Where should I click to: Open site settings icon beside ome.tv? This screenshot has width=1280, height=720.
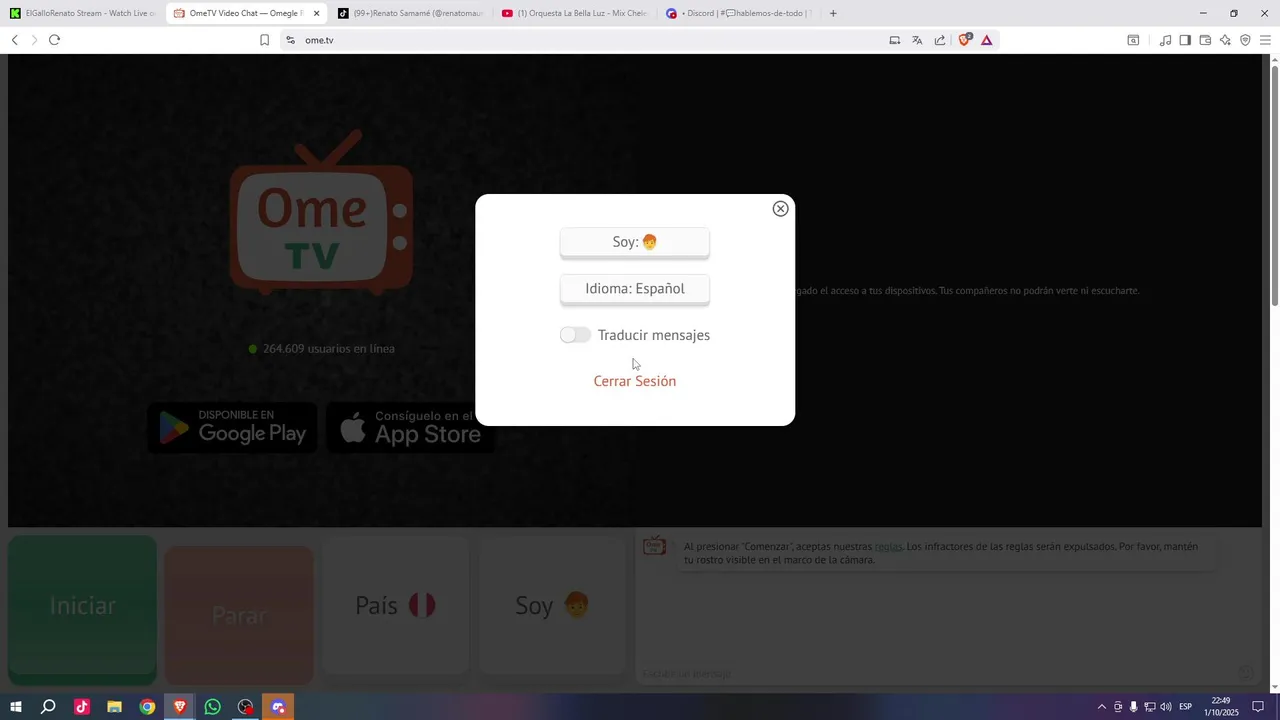pyautogui.click(x=290, y=40)
